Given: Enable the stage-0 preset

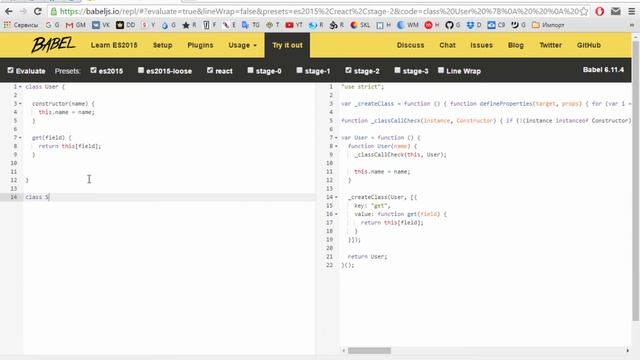Looking at the screenshot, I should click(251, 70).
